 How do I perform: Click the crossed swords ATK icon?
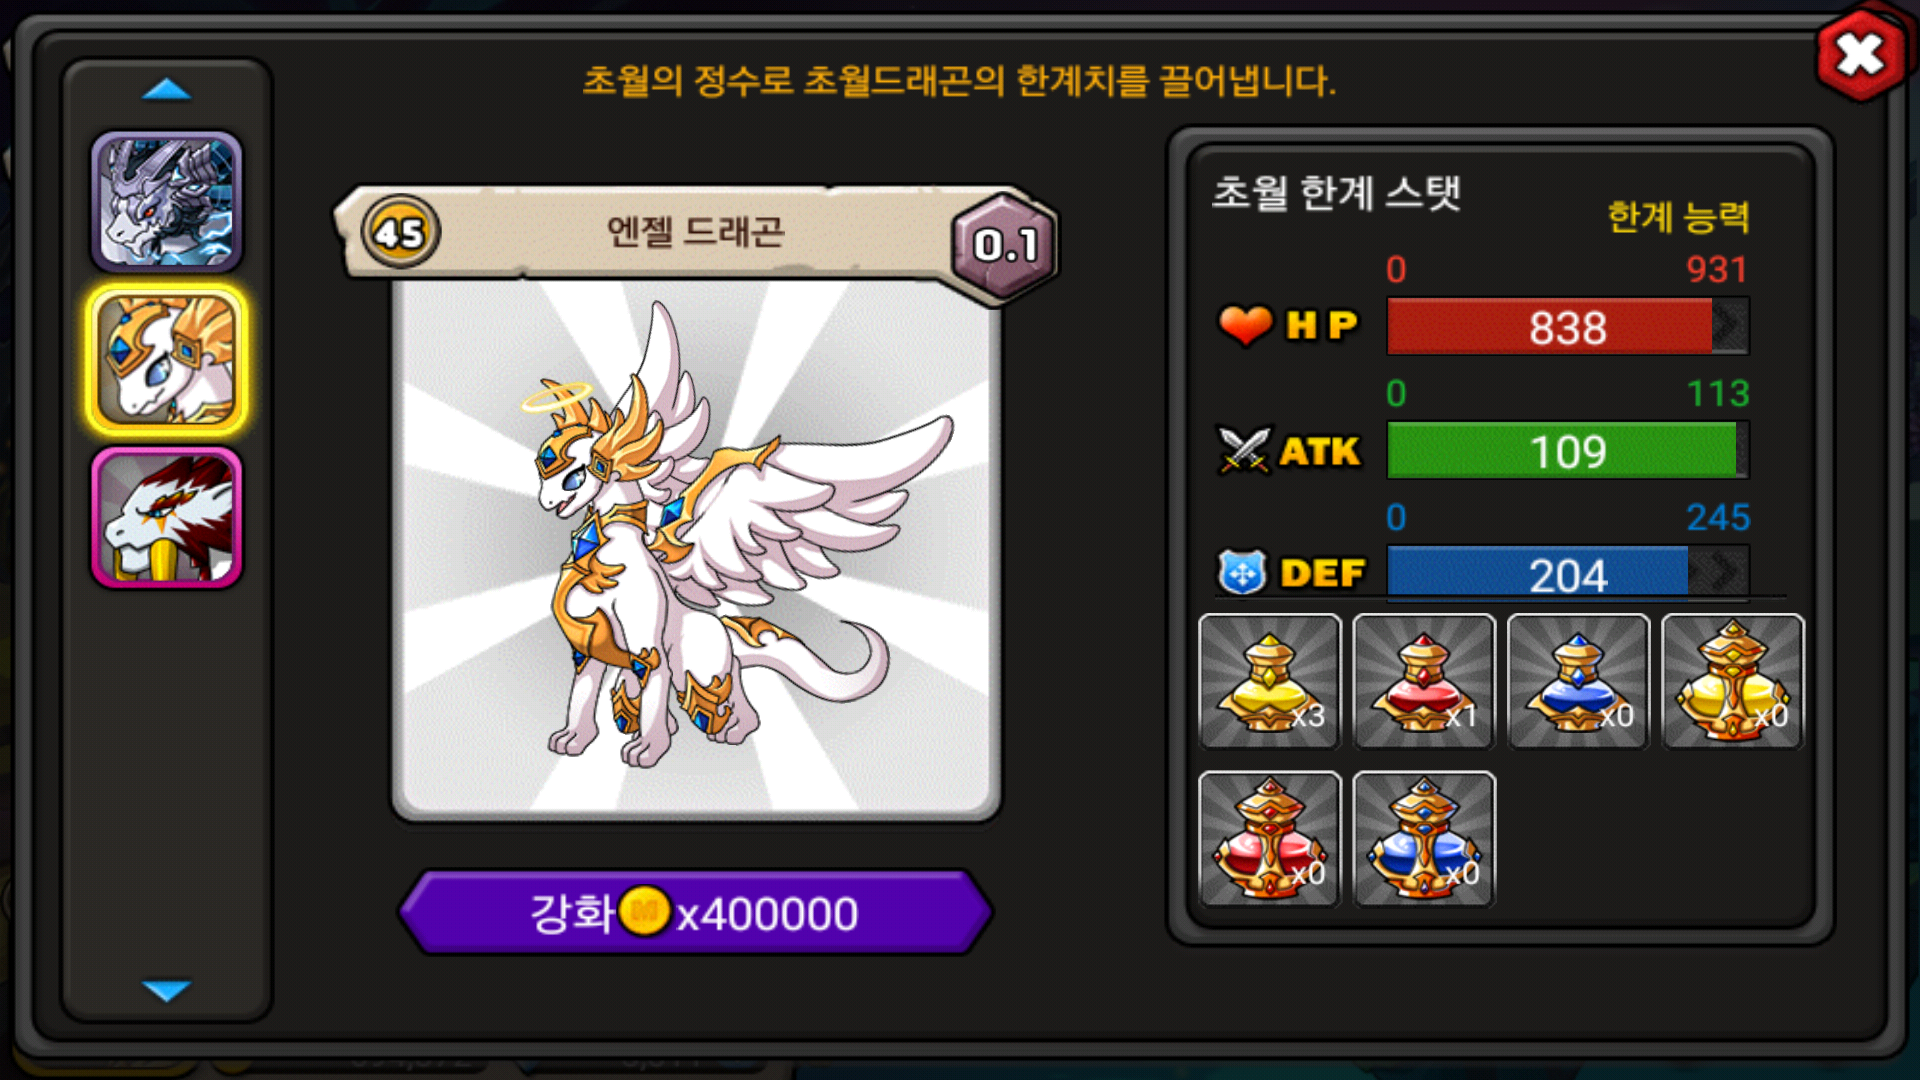pos(1243,450)
